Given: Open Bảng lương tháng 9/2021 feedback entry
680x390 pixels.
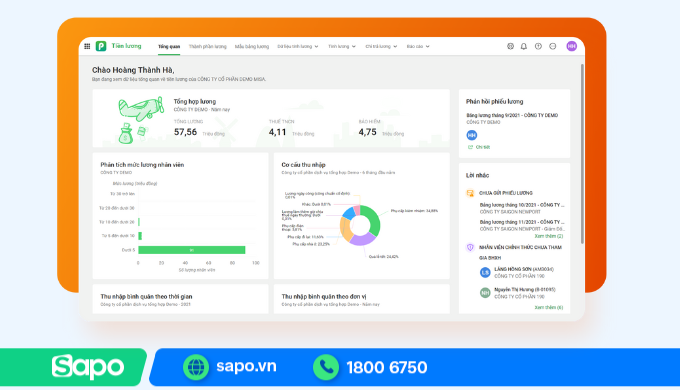Looking at the screenshot, I should (512, 115).
